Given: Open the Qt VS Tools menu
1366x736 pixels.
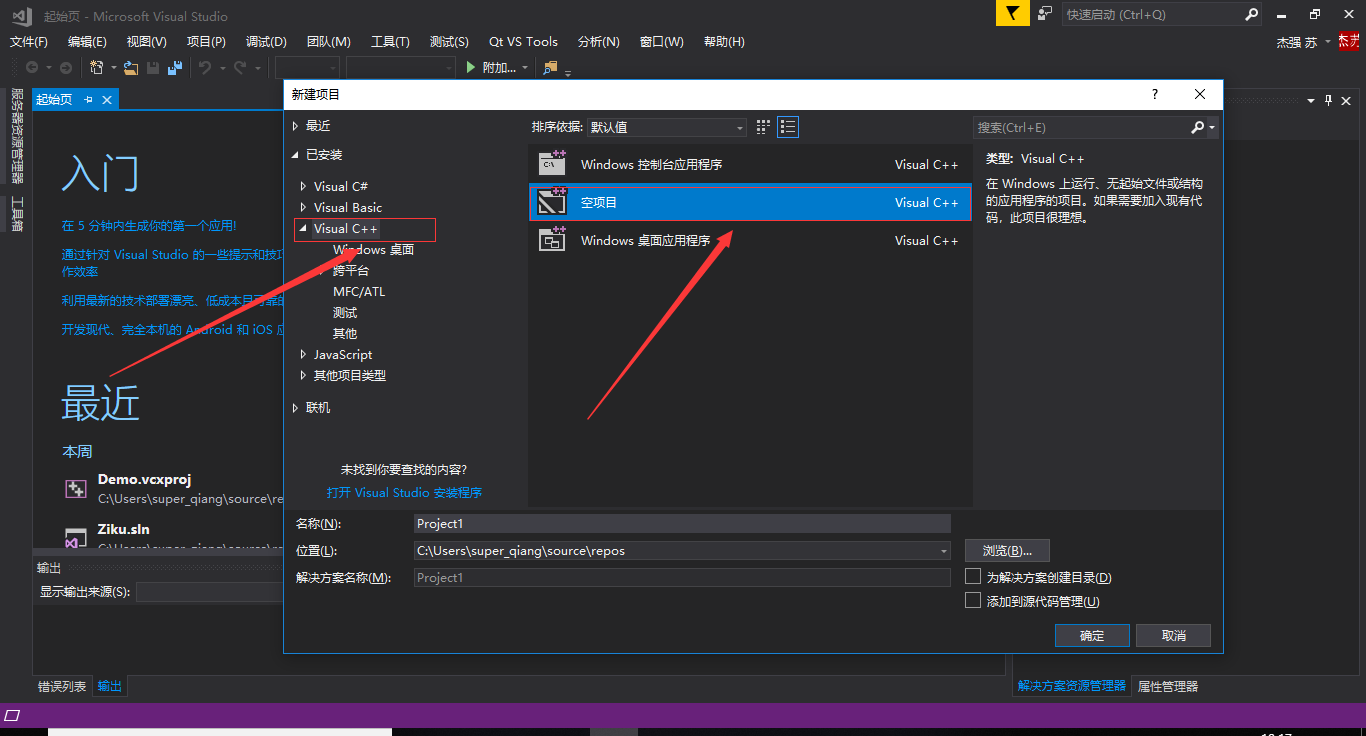Looking at the screenshot, I should [x=522, y=41].
